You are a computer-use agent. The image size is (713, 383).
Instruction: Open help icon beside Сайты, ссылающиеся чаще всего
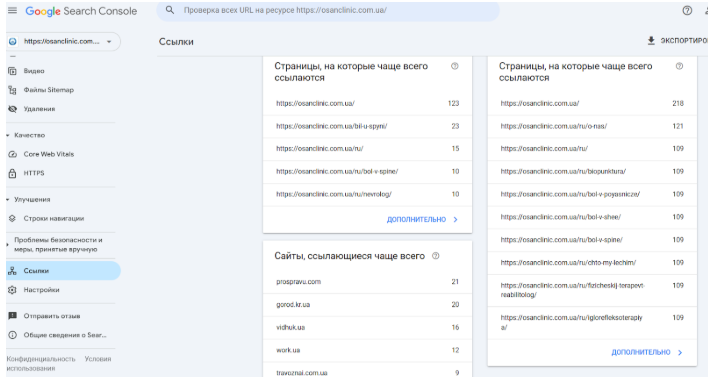(436, 256)
